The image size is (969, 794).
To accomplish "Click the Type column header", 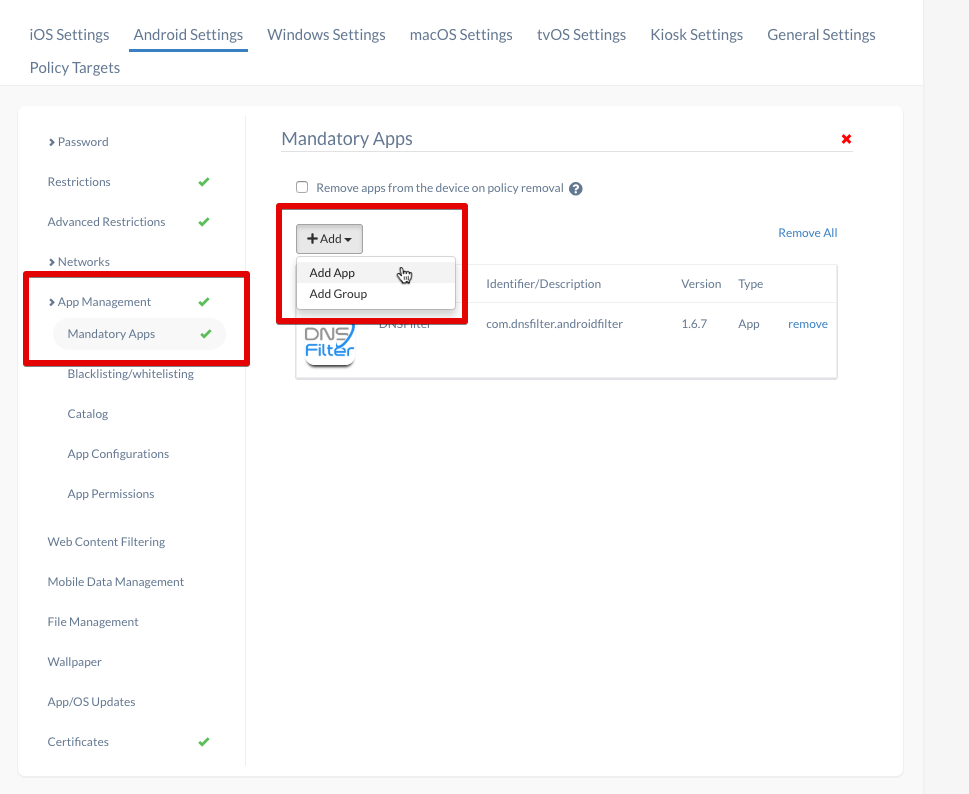I will click(x=750, y=284).
